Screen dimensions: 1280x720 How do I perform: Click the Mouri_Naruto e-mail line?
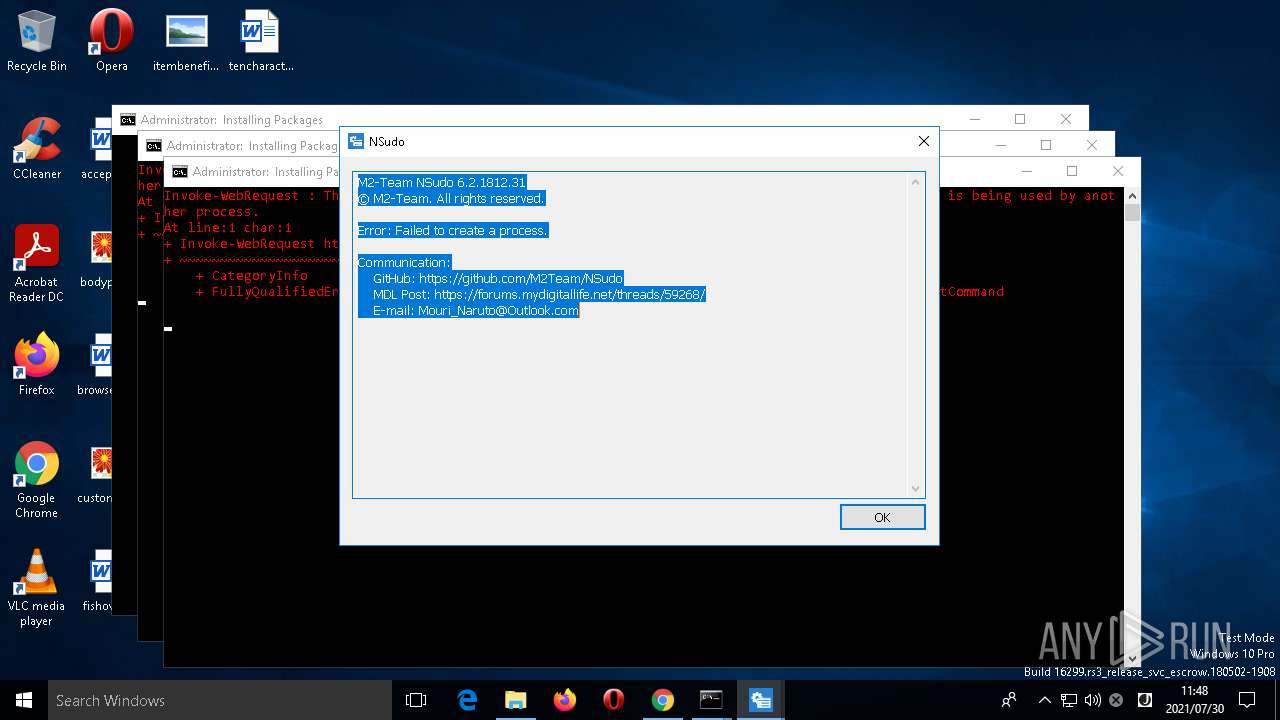pos(475,310)
